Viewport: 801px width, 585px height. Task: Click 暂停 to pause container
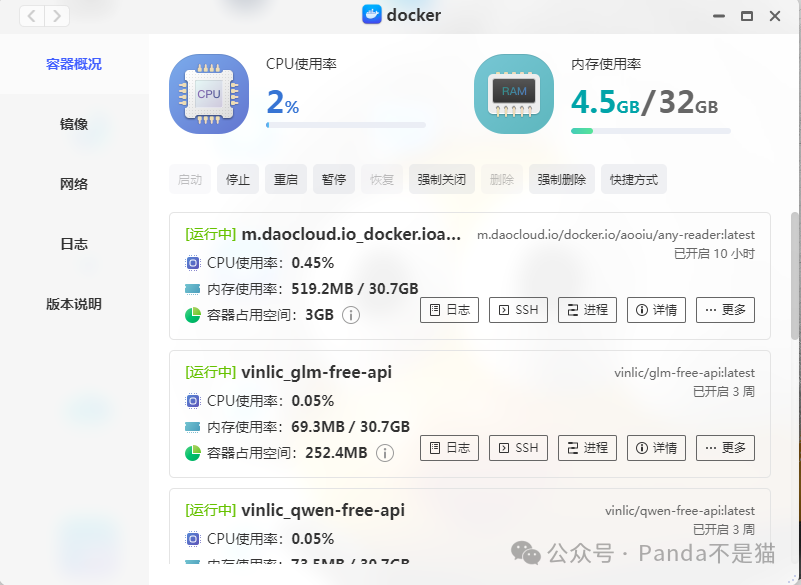[x=334, y=179]
